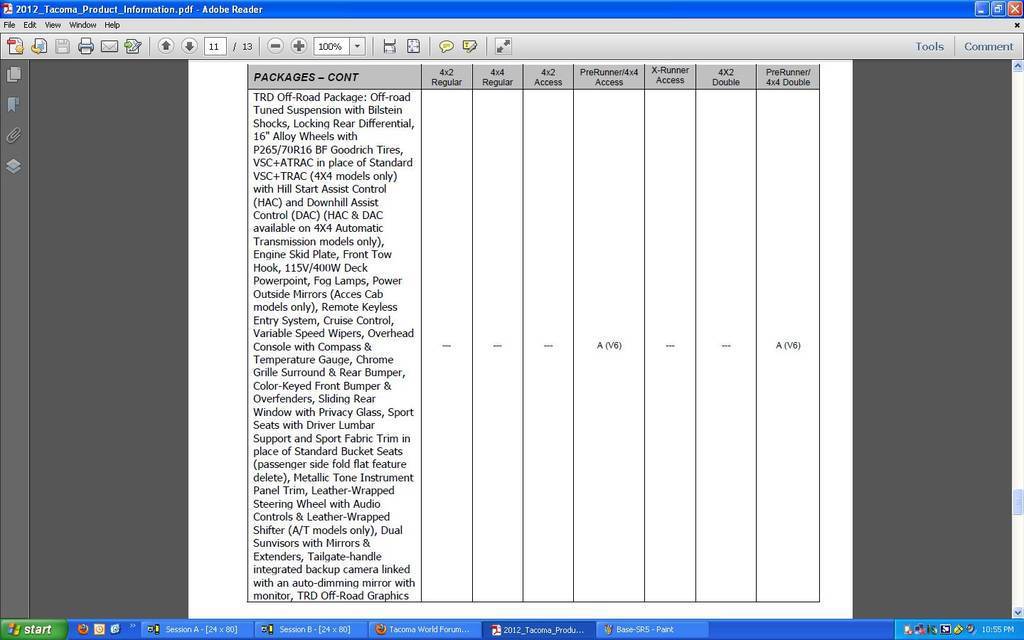Switch to Tacoma World Forum taskbar window
This screenshot has width=1024, height=640.
[x=423, y=630]
